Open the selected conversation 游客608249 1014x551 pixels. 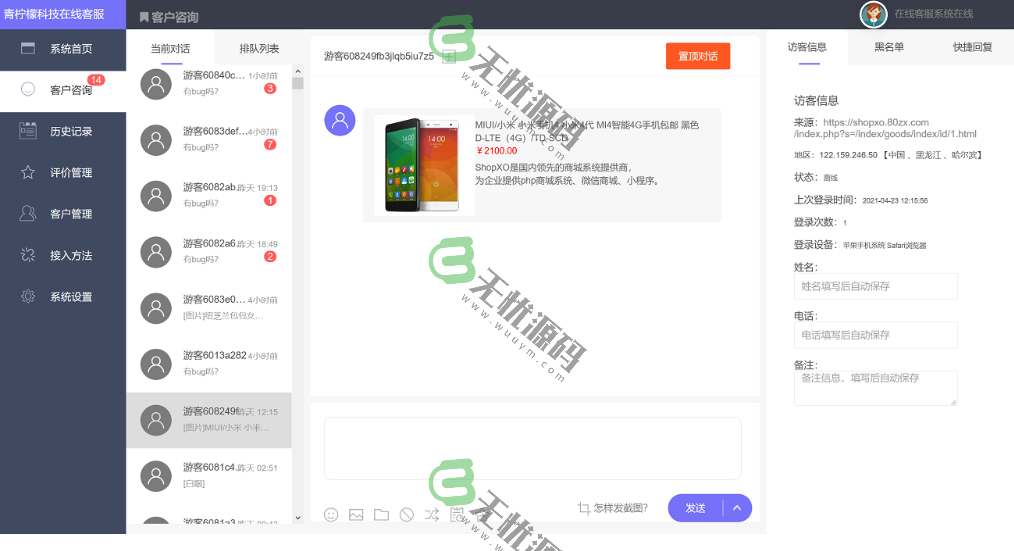(x=209, y=420)
